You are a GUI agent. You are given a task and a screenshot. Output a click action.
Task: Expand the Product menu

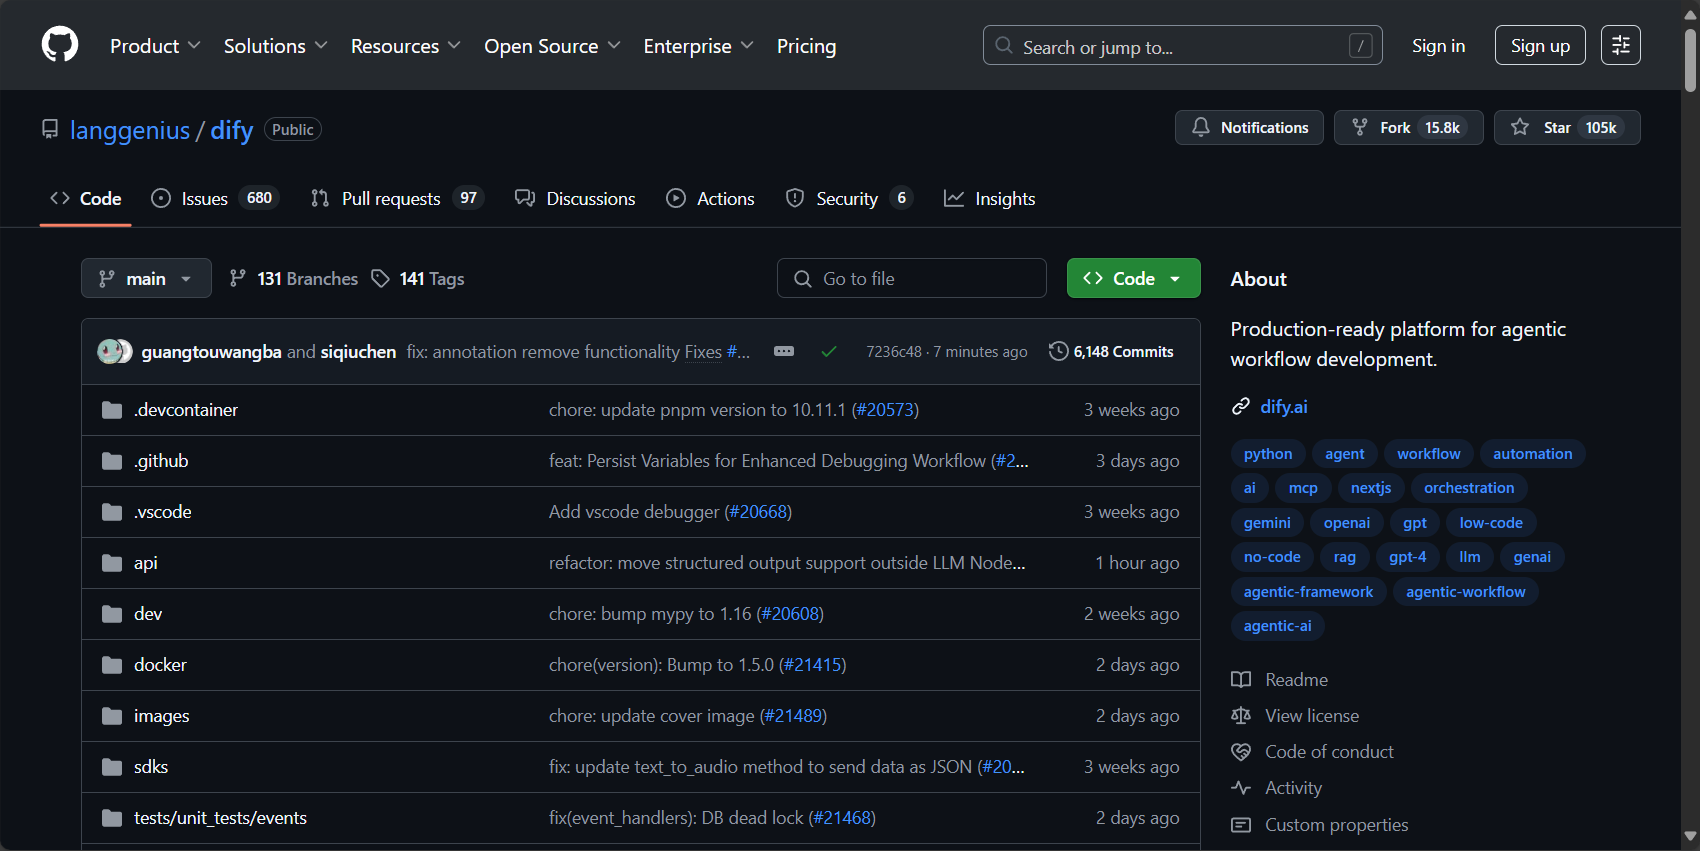pyautogui.click(x=155, y=46)
